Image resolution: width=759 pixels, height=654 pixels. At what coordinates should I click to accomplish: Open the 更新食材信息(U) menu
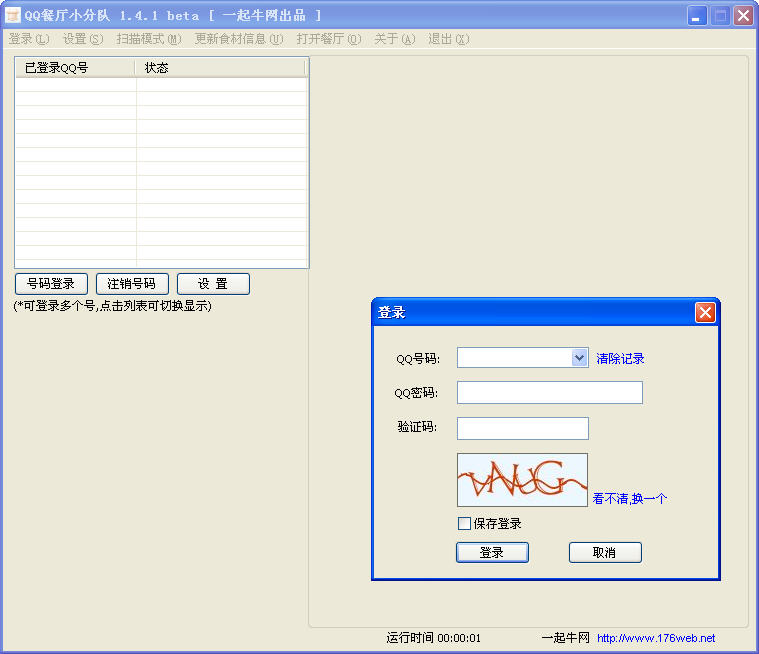point(239,39)
